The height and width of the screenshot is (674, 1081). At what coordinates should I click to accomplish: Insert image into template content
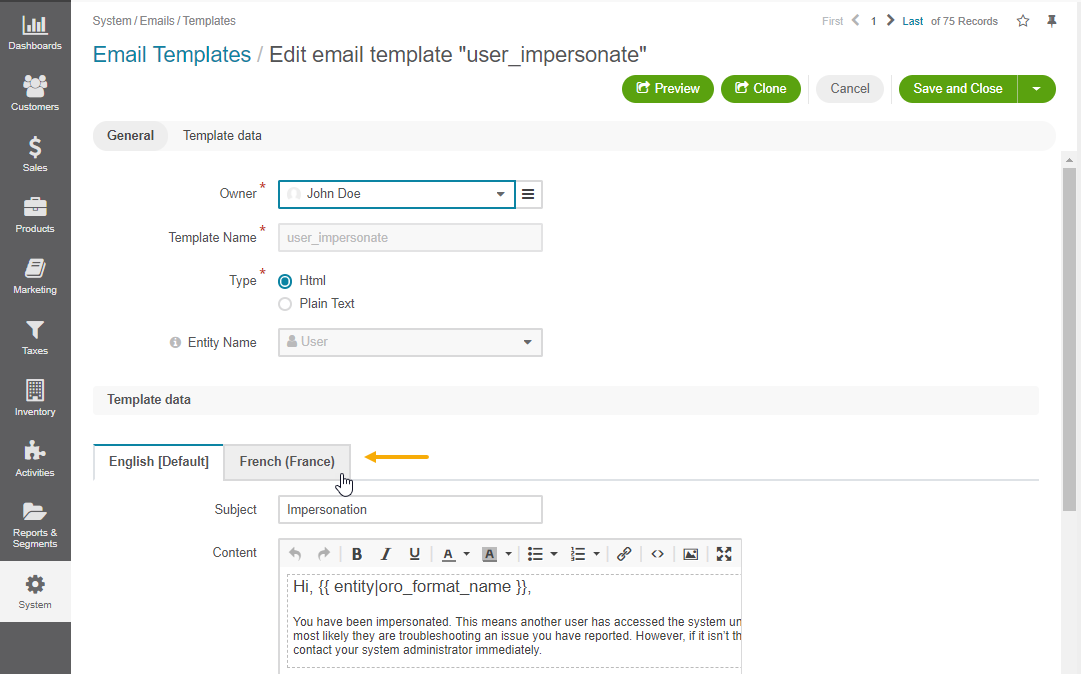(690, 554)
